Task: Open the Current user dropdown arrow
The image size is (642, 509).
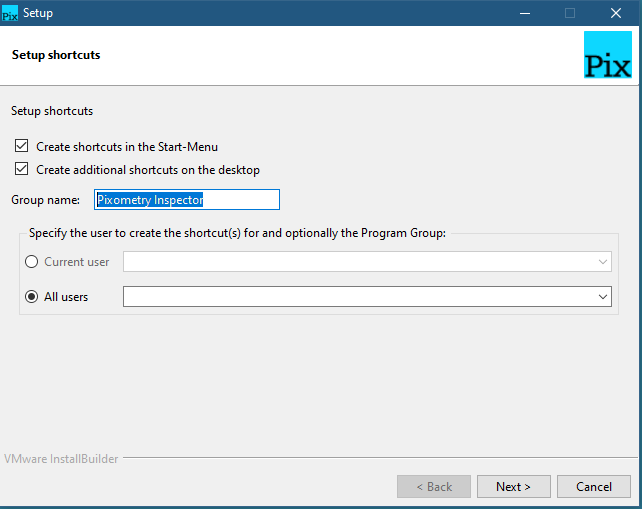Action: 602,261
